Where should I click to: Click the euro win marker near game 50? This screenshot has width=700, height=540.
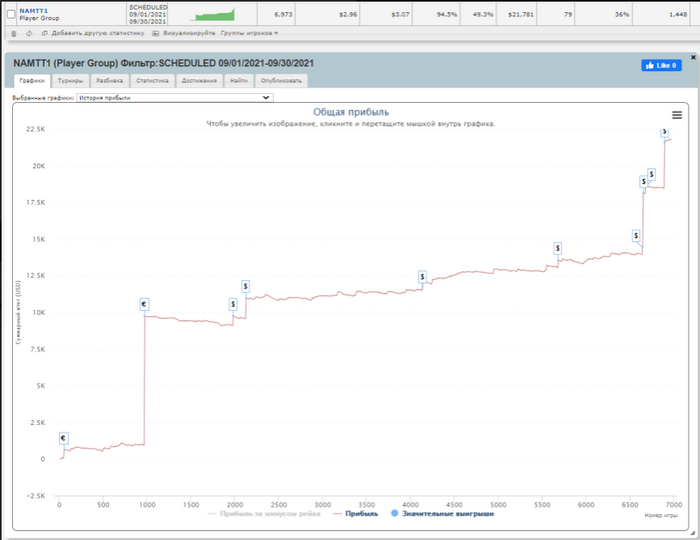click(63, 438)
